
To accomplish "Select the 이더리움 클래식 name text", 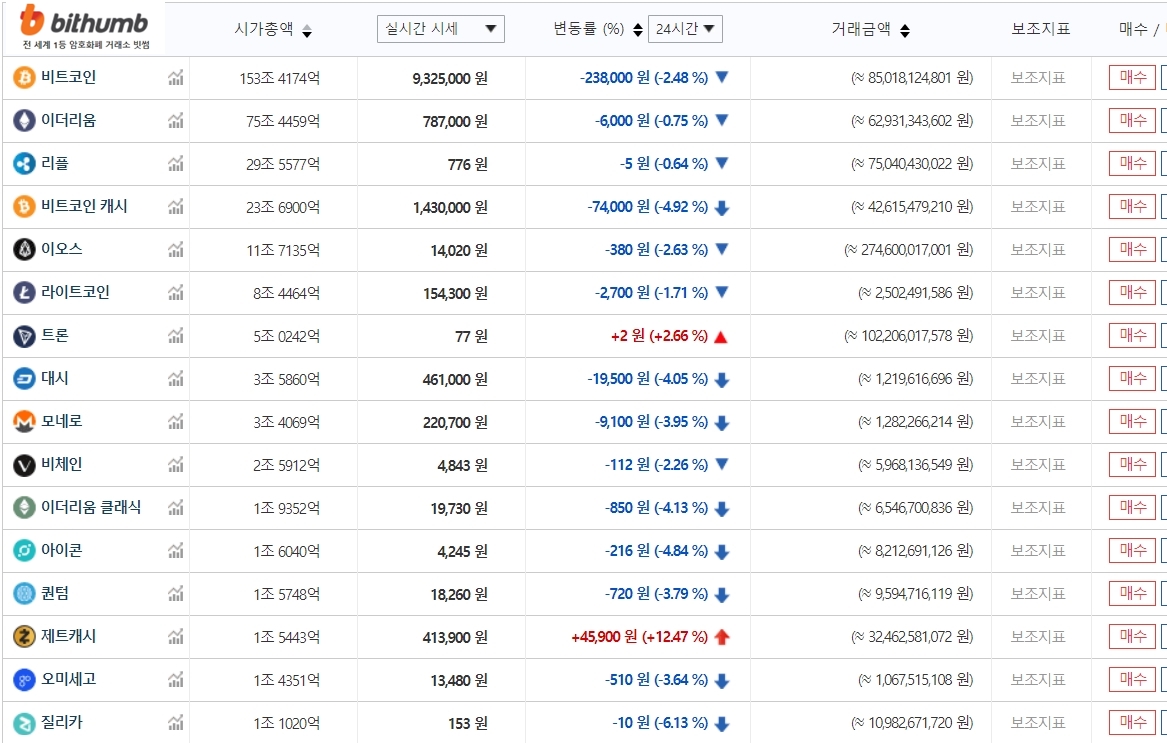I will pyautogui.click(x=91, y=508).
